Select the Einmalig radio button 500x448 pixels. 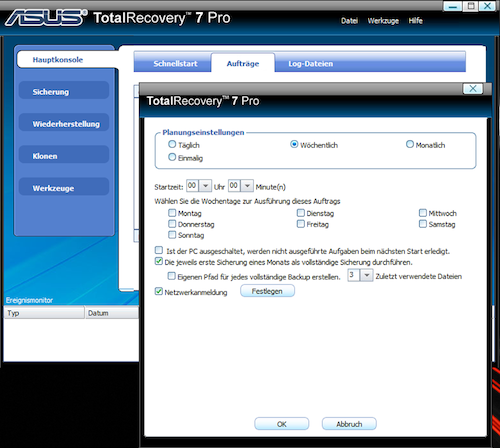172,157
